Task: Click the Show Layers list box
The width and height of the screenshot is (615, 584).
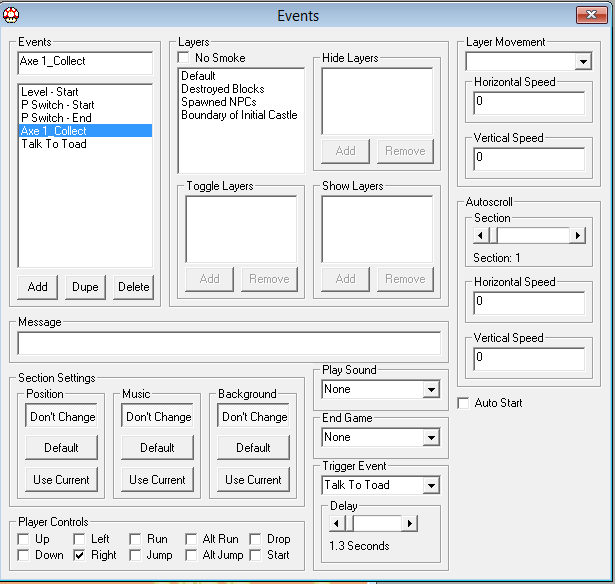Action: [377, 229]
